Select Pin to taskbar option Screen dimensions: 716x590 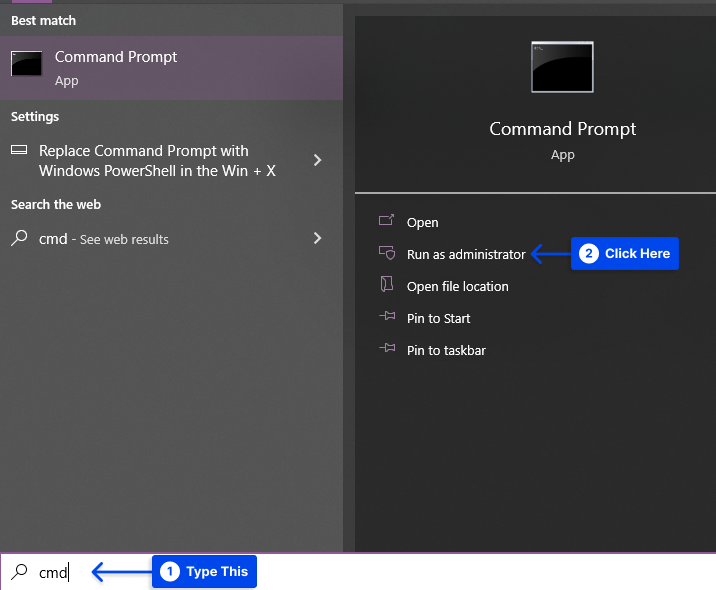point(446,350)
